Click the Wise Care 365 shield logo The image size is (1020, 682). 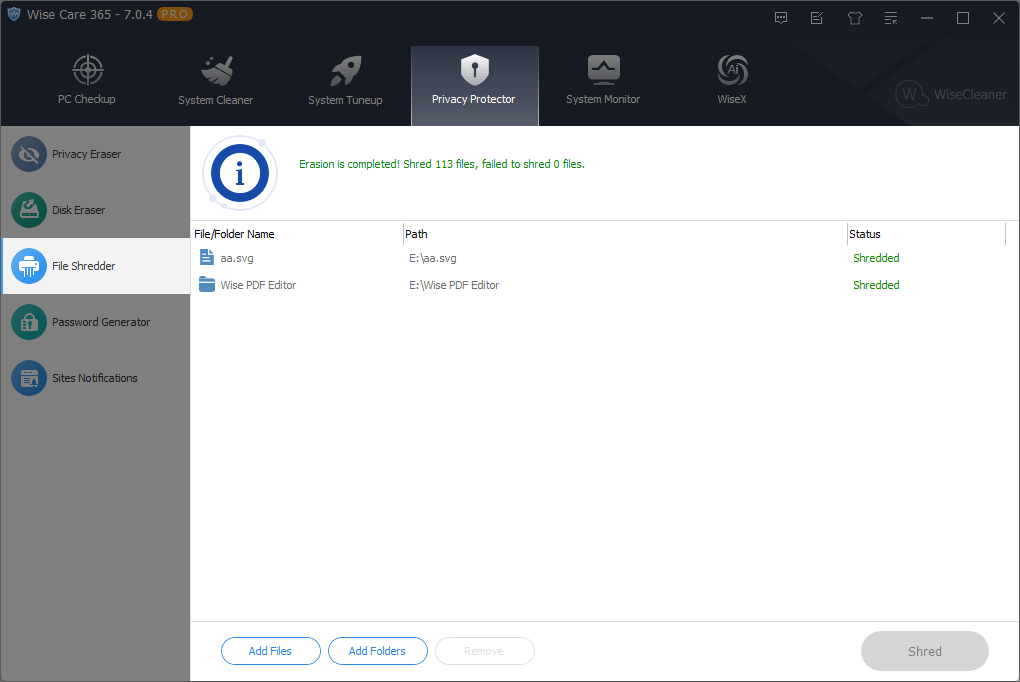pos(14,14)
